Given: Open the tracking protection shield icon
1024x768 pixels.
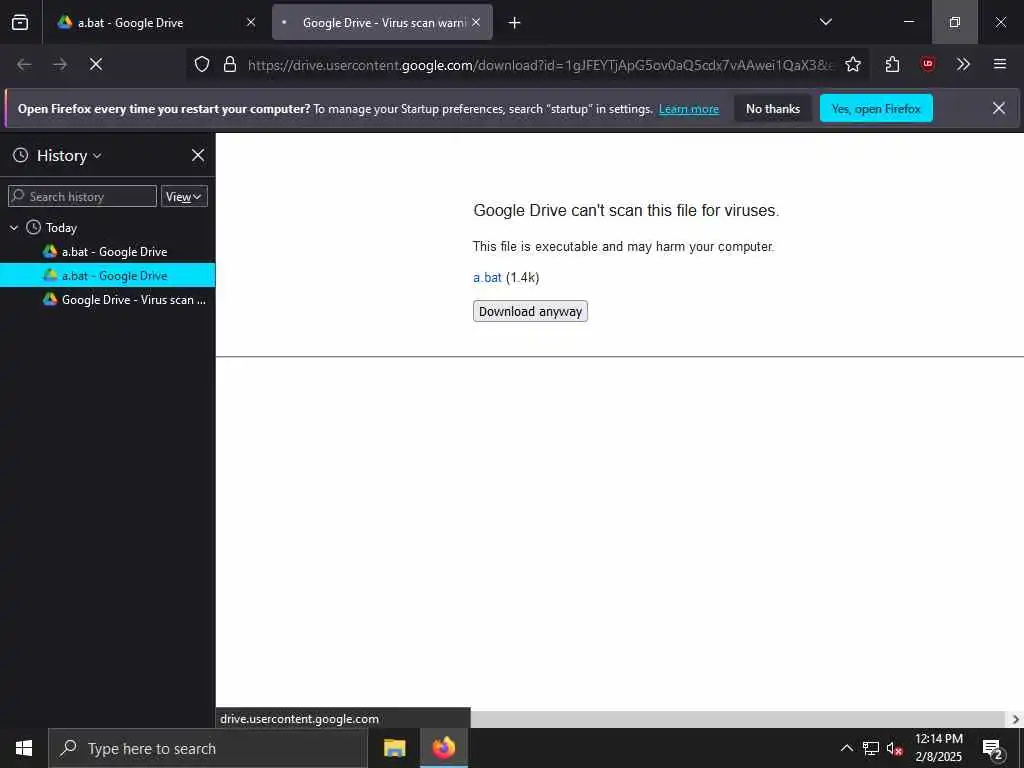Looking at the screenshot, I should click(202, 64).
